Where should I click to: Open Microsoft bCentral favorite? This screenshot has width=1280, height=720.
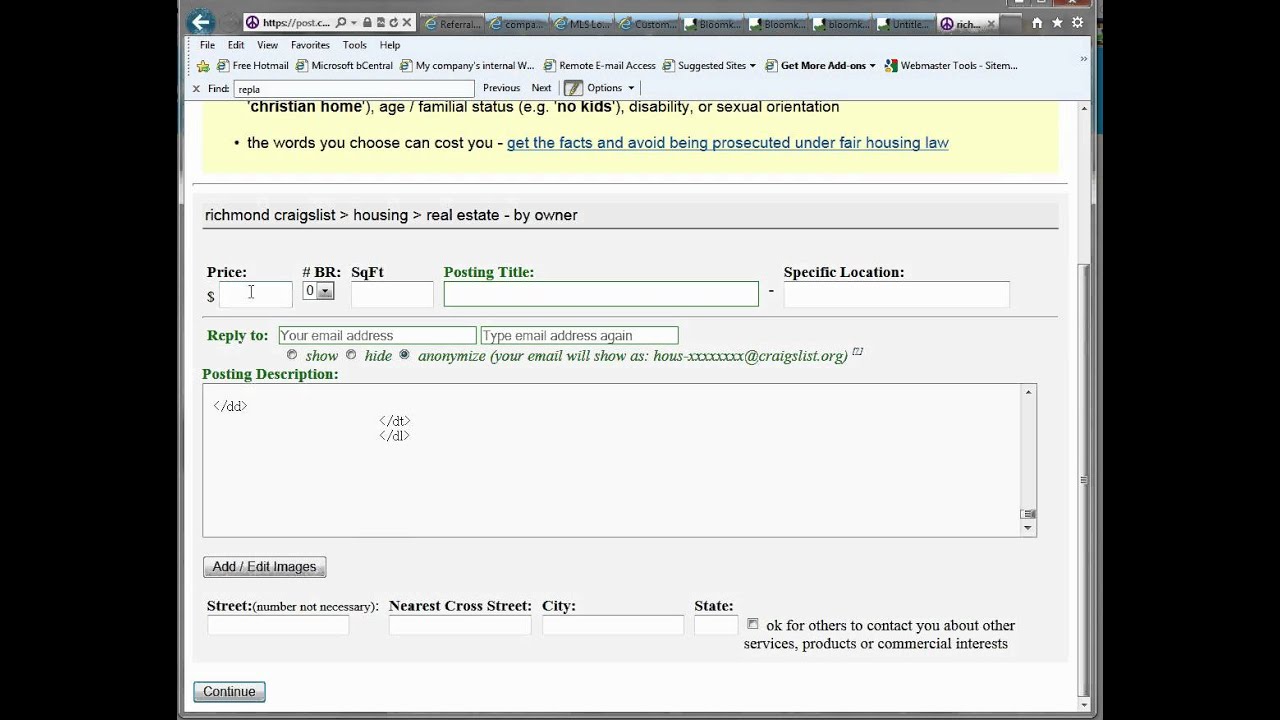coord(344,66)
